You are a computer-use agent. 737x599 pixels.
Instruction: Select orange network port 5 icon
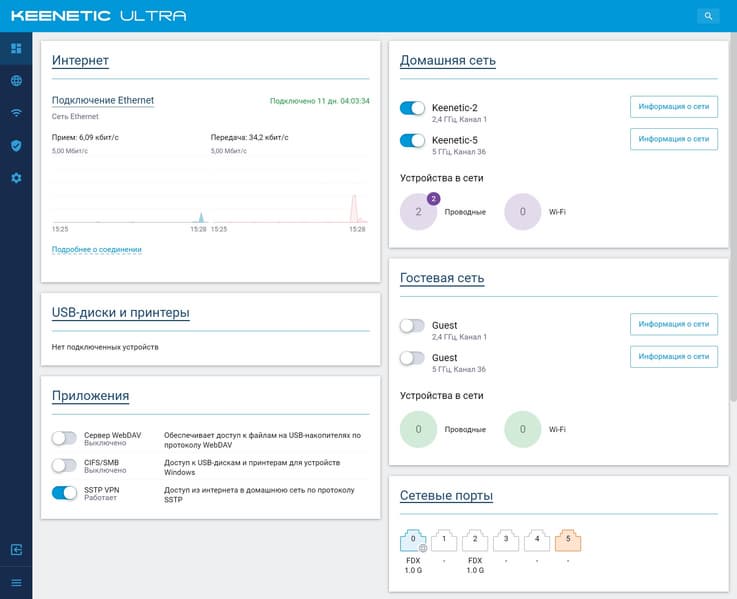[x=568, y=540]
